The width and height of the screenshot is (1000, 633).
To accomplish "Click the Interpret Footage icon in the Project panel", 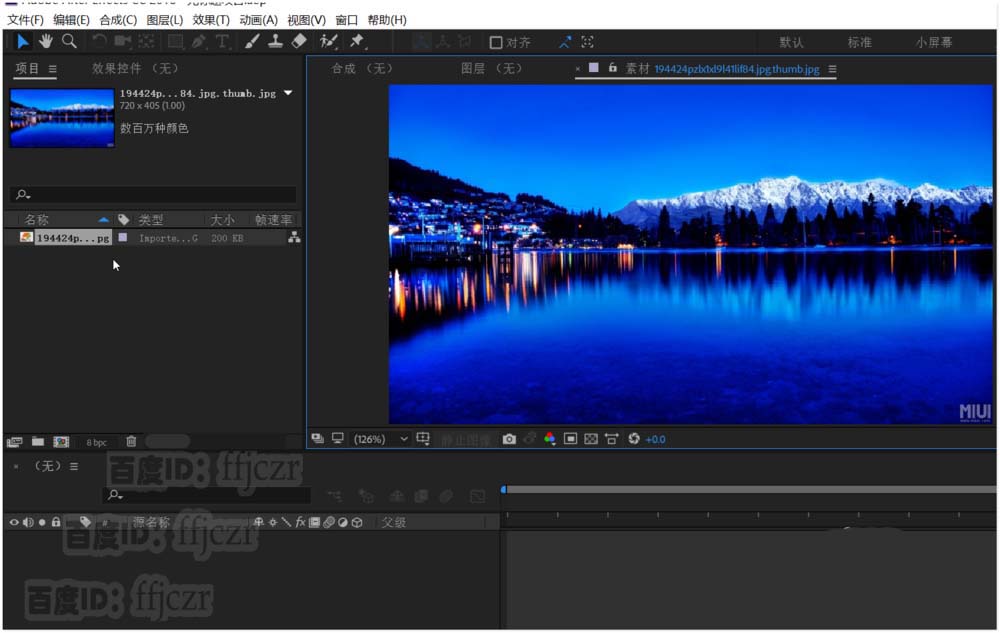I will (x=14, y=442).
